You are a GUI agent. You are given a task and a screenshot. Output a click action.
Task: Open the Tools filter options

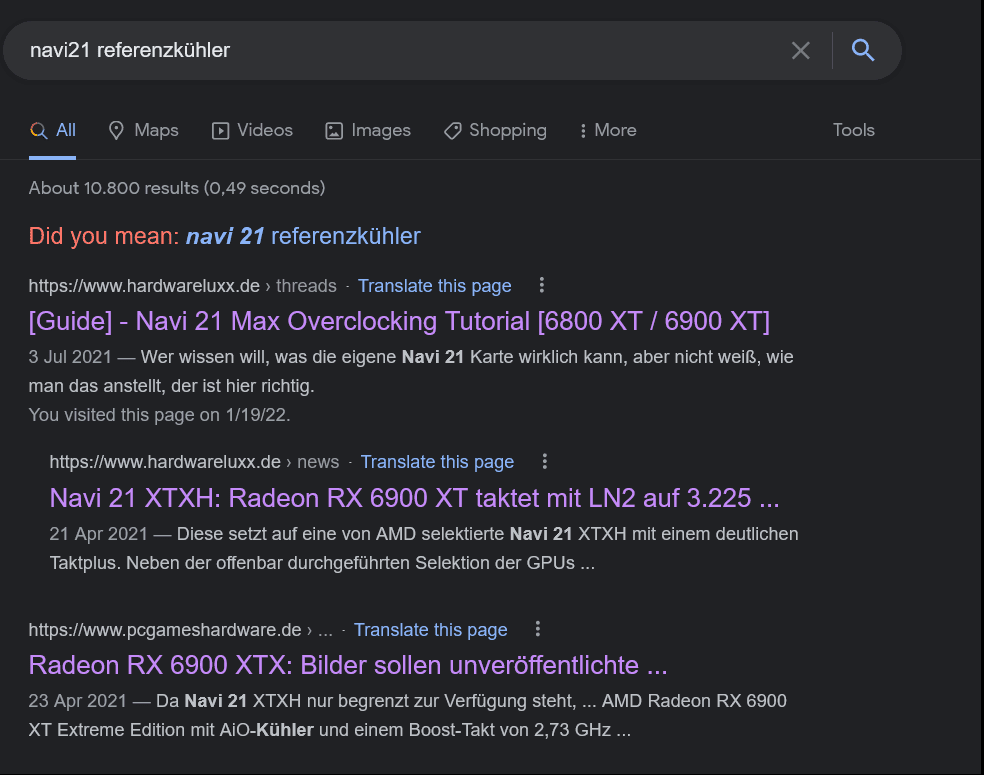[853, 131]
